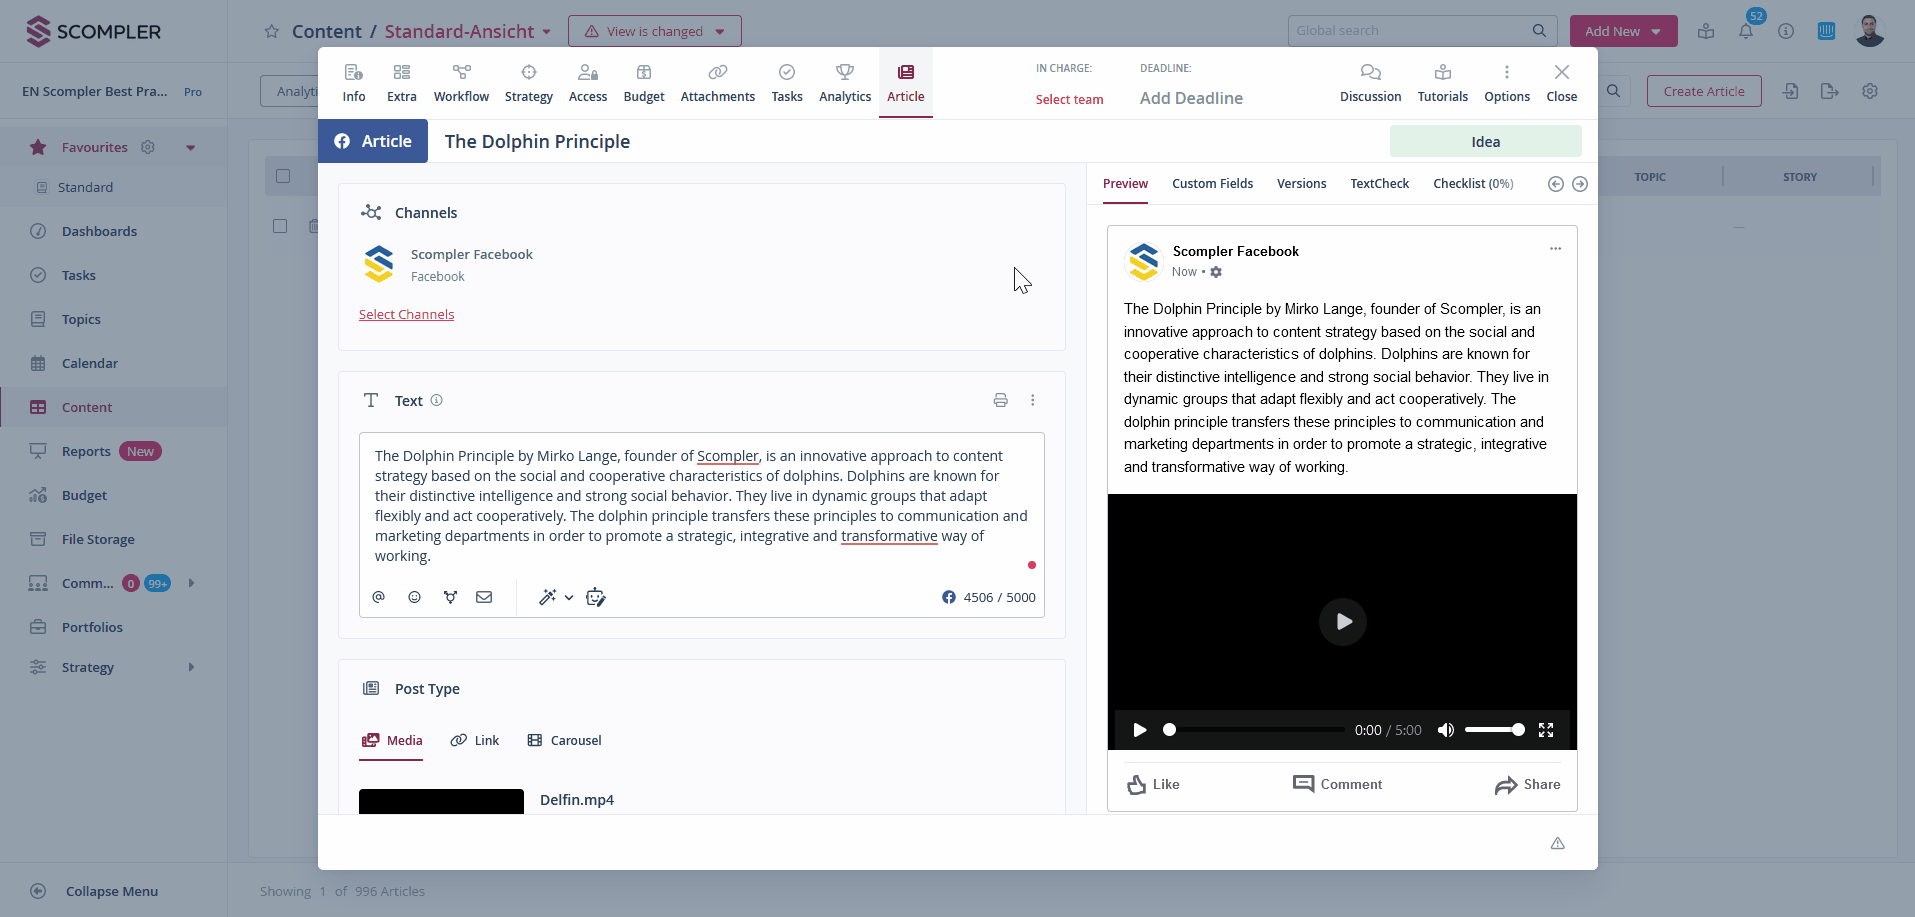Expand the Add New dropdown arrow

pos(1656,32)
